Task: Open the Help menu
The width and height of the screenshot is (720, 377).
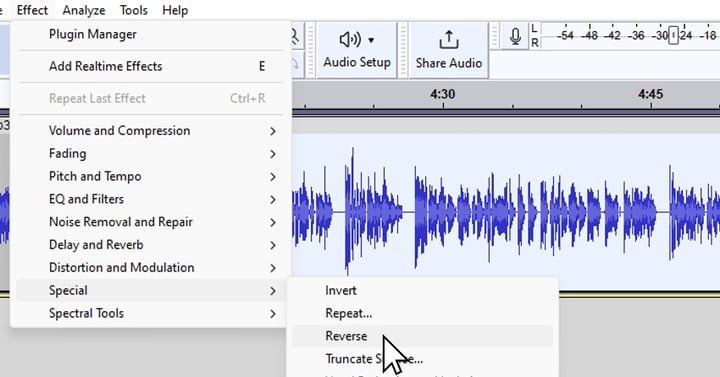Action: click(175, 10)
